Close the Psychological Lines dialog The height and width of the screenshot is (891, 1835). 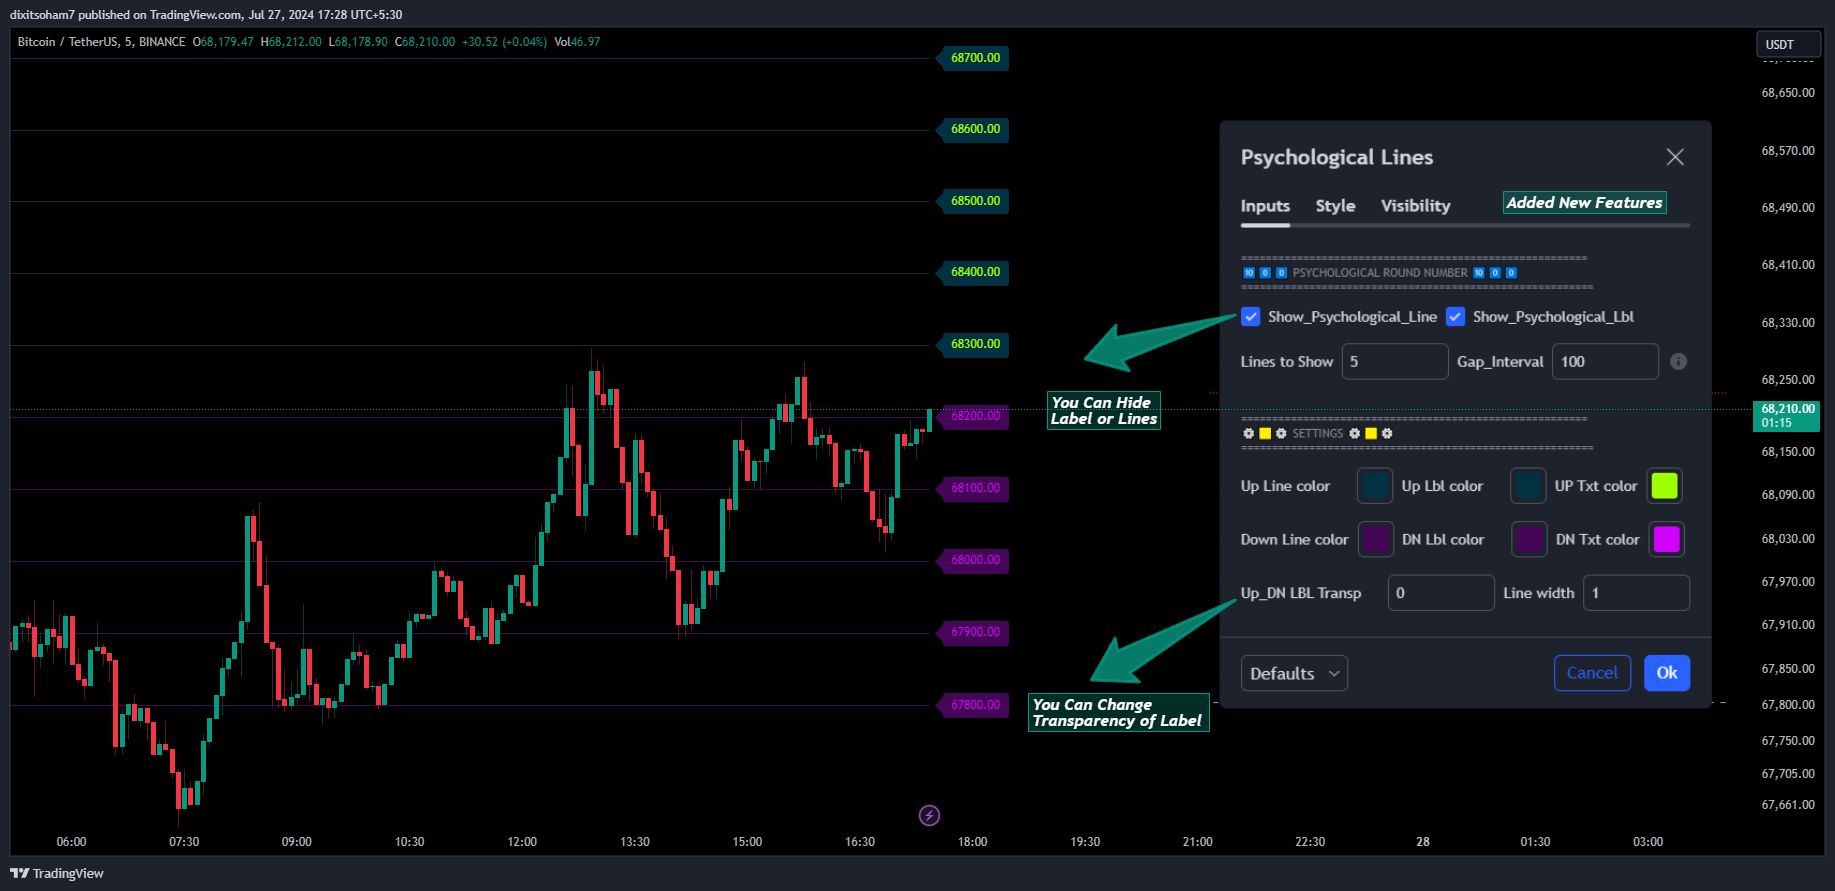(x=1675, y=157)
